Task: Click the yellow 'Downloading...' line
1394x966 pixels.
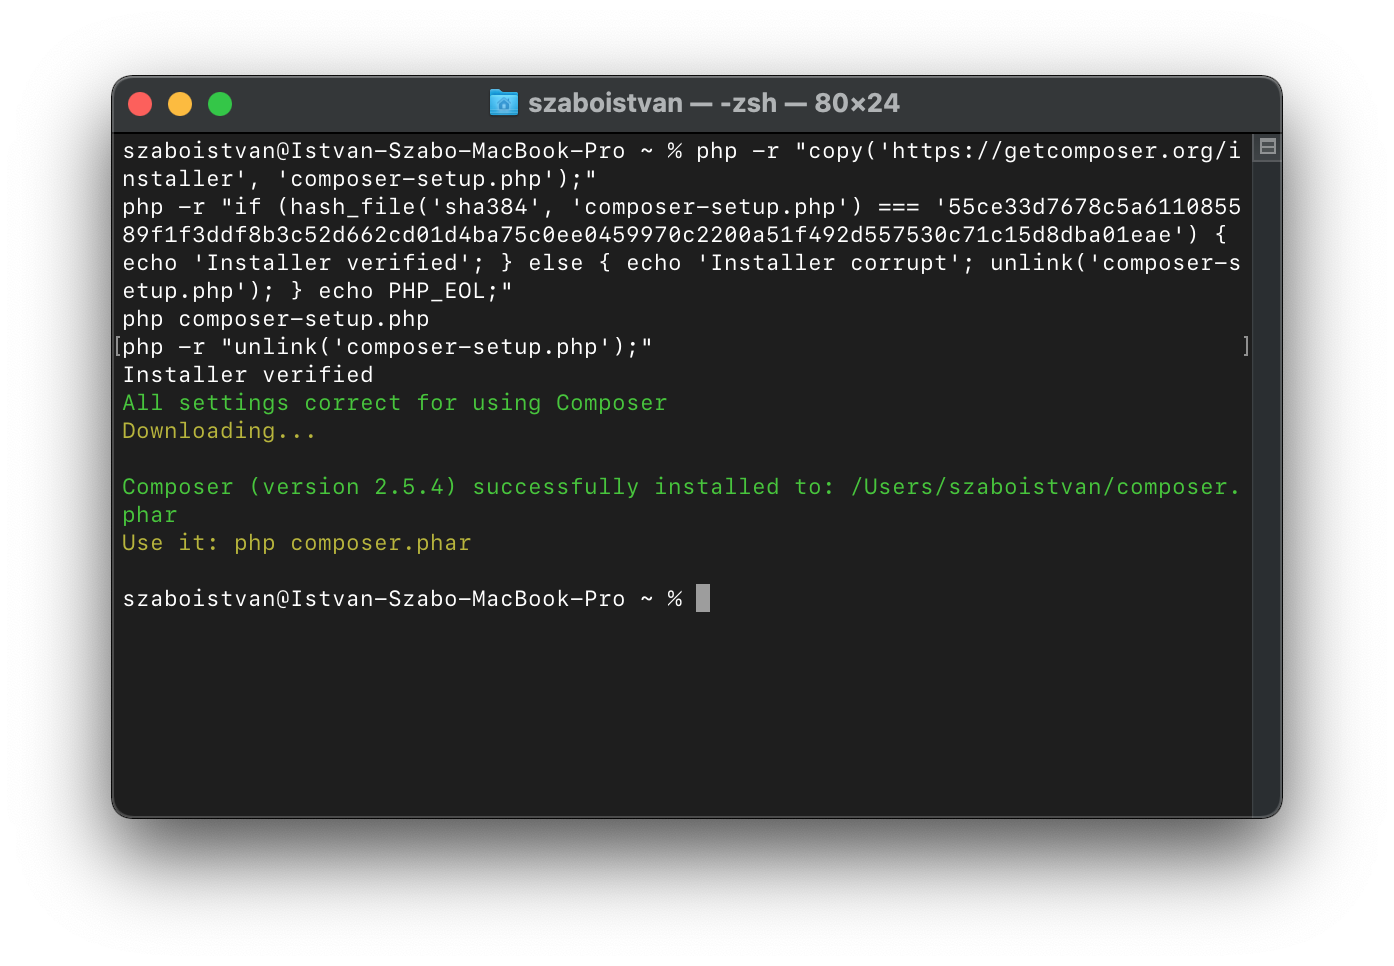Action: (219, 431)
